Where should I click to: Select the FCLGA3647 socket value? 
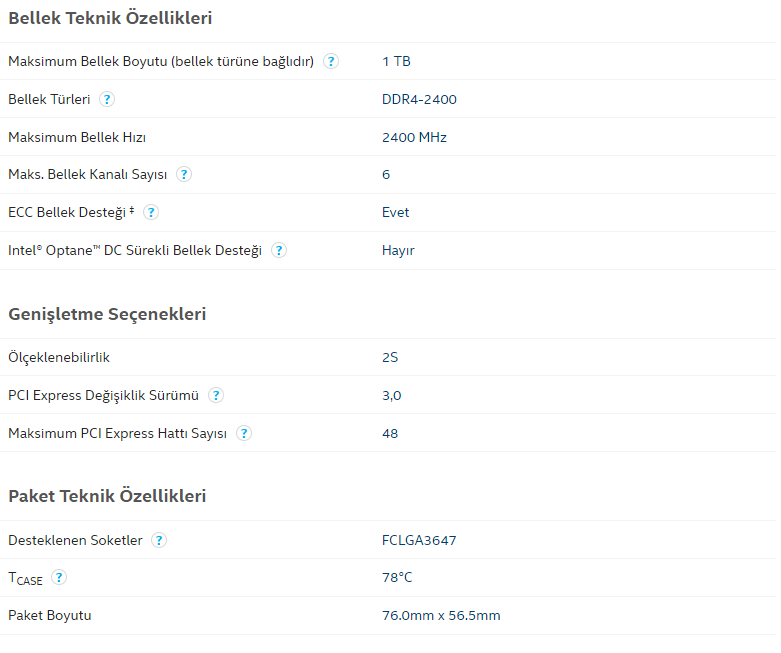click(419, 540)
